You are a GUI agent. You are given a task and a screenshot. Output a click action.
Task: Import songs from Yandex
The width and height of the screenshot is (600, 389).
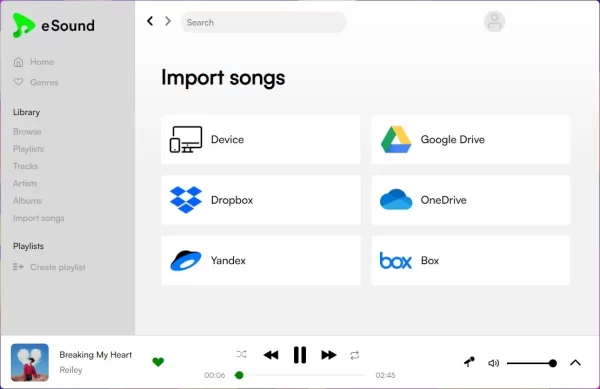point(261,260)
